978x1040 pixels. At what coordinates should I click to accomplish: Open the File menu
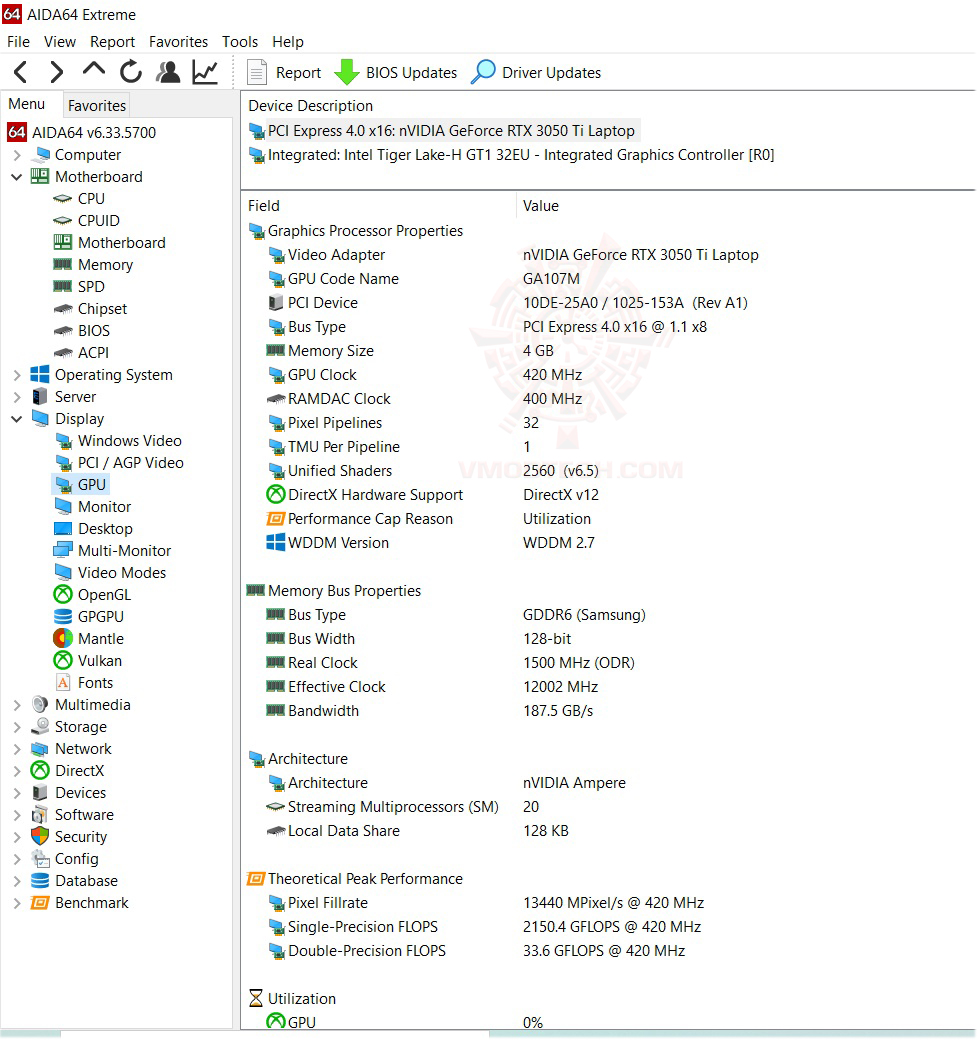point(19,42)
